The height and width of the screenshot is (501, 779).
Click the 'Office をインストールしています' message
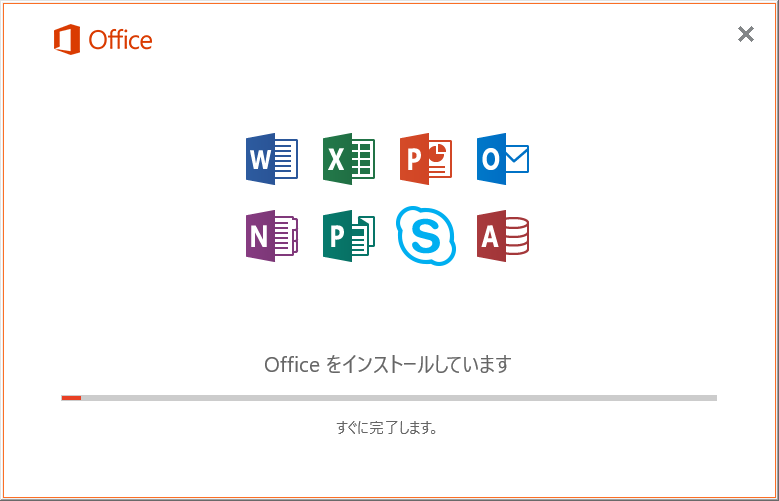coord(388,365)
